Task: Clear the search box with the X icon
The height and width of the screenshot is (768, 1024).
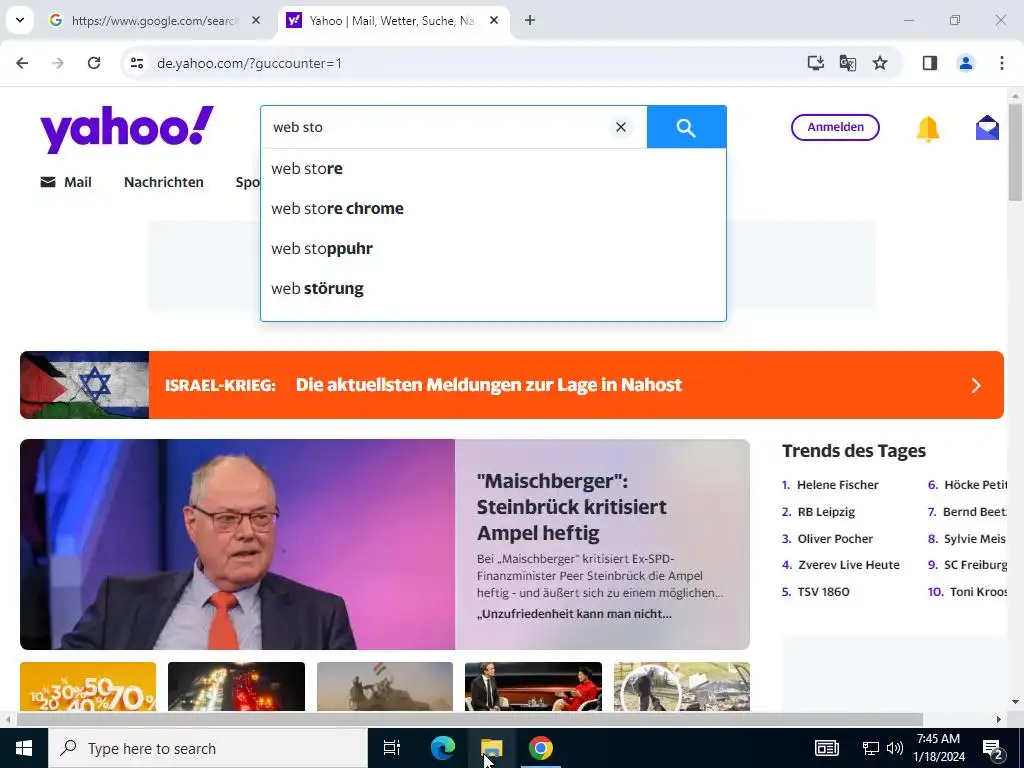Action: point(621,127)
